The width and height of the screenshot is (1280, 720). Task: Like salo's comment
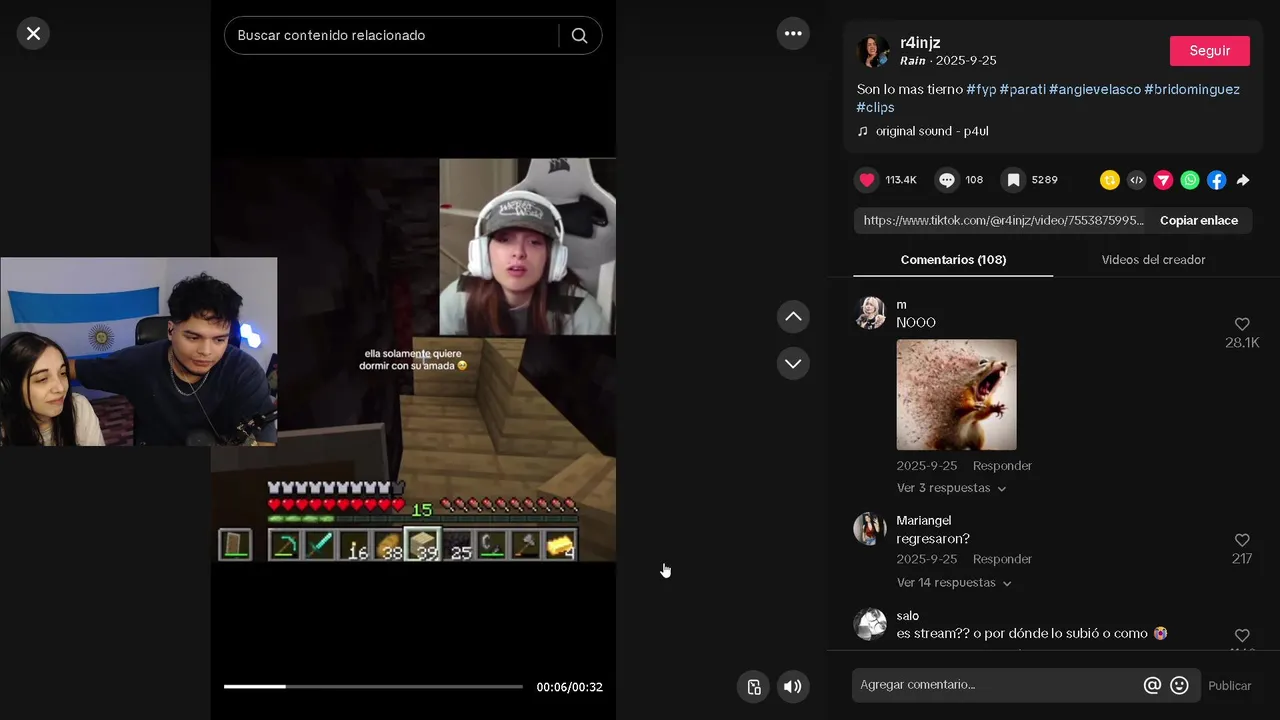(1242, 636)
